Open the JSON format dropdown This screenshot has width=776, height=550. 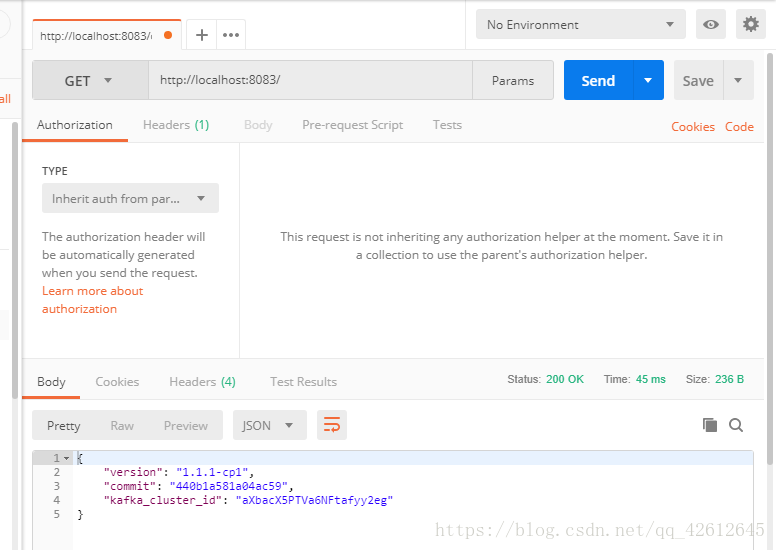tap(270, 425)
